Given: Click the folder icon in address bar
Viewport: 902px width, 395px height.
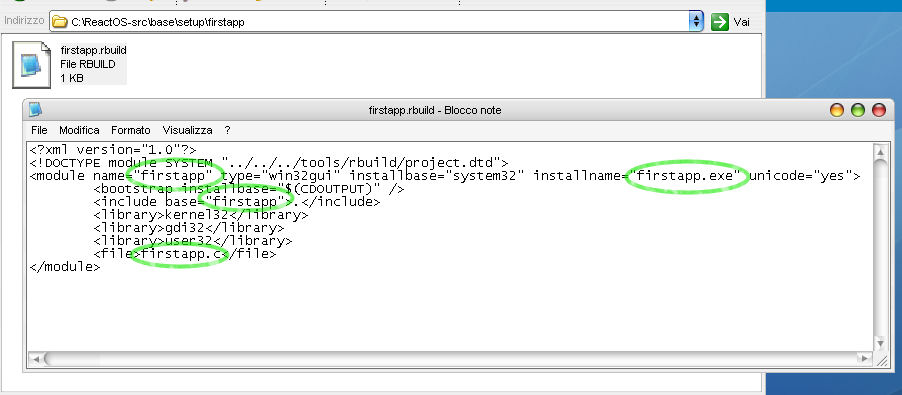Looking at the screenshot, I should 59,22.
